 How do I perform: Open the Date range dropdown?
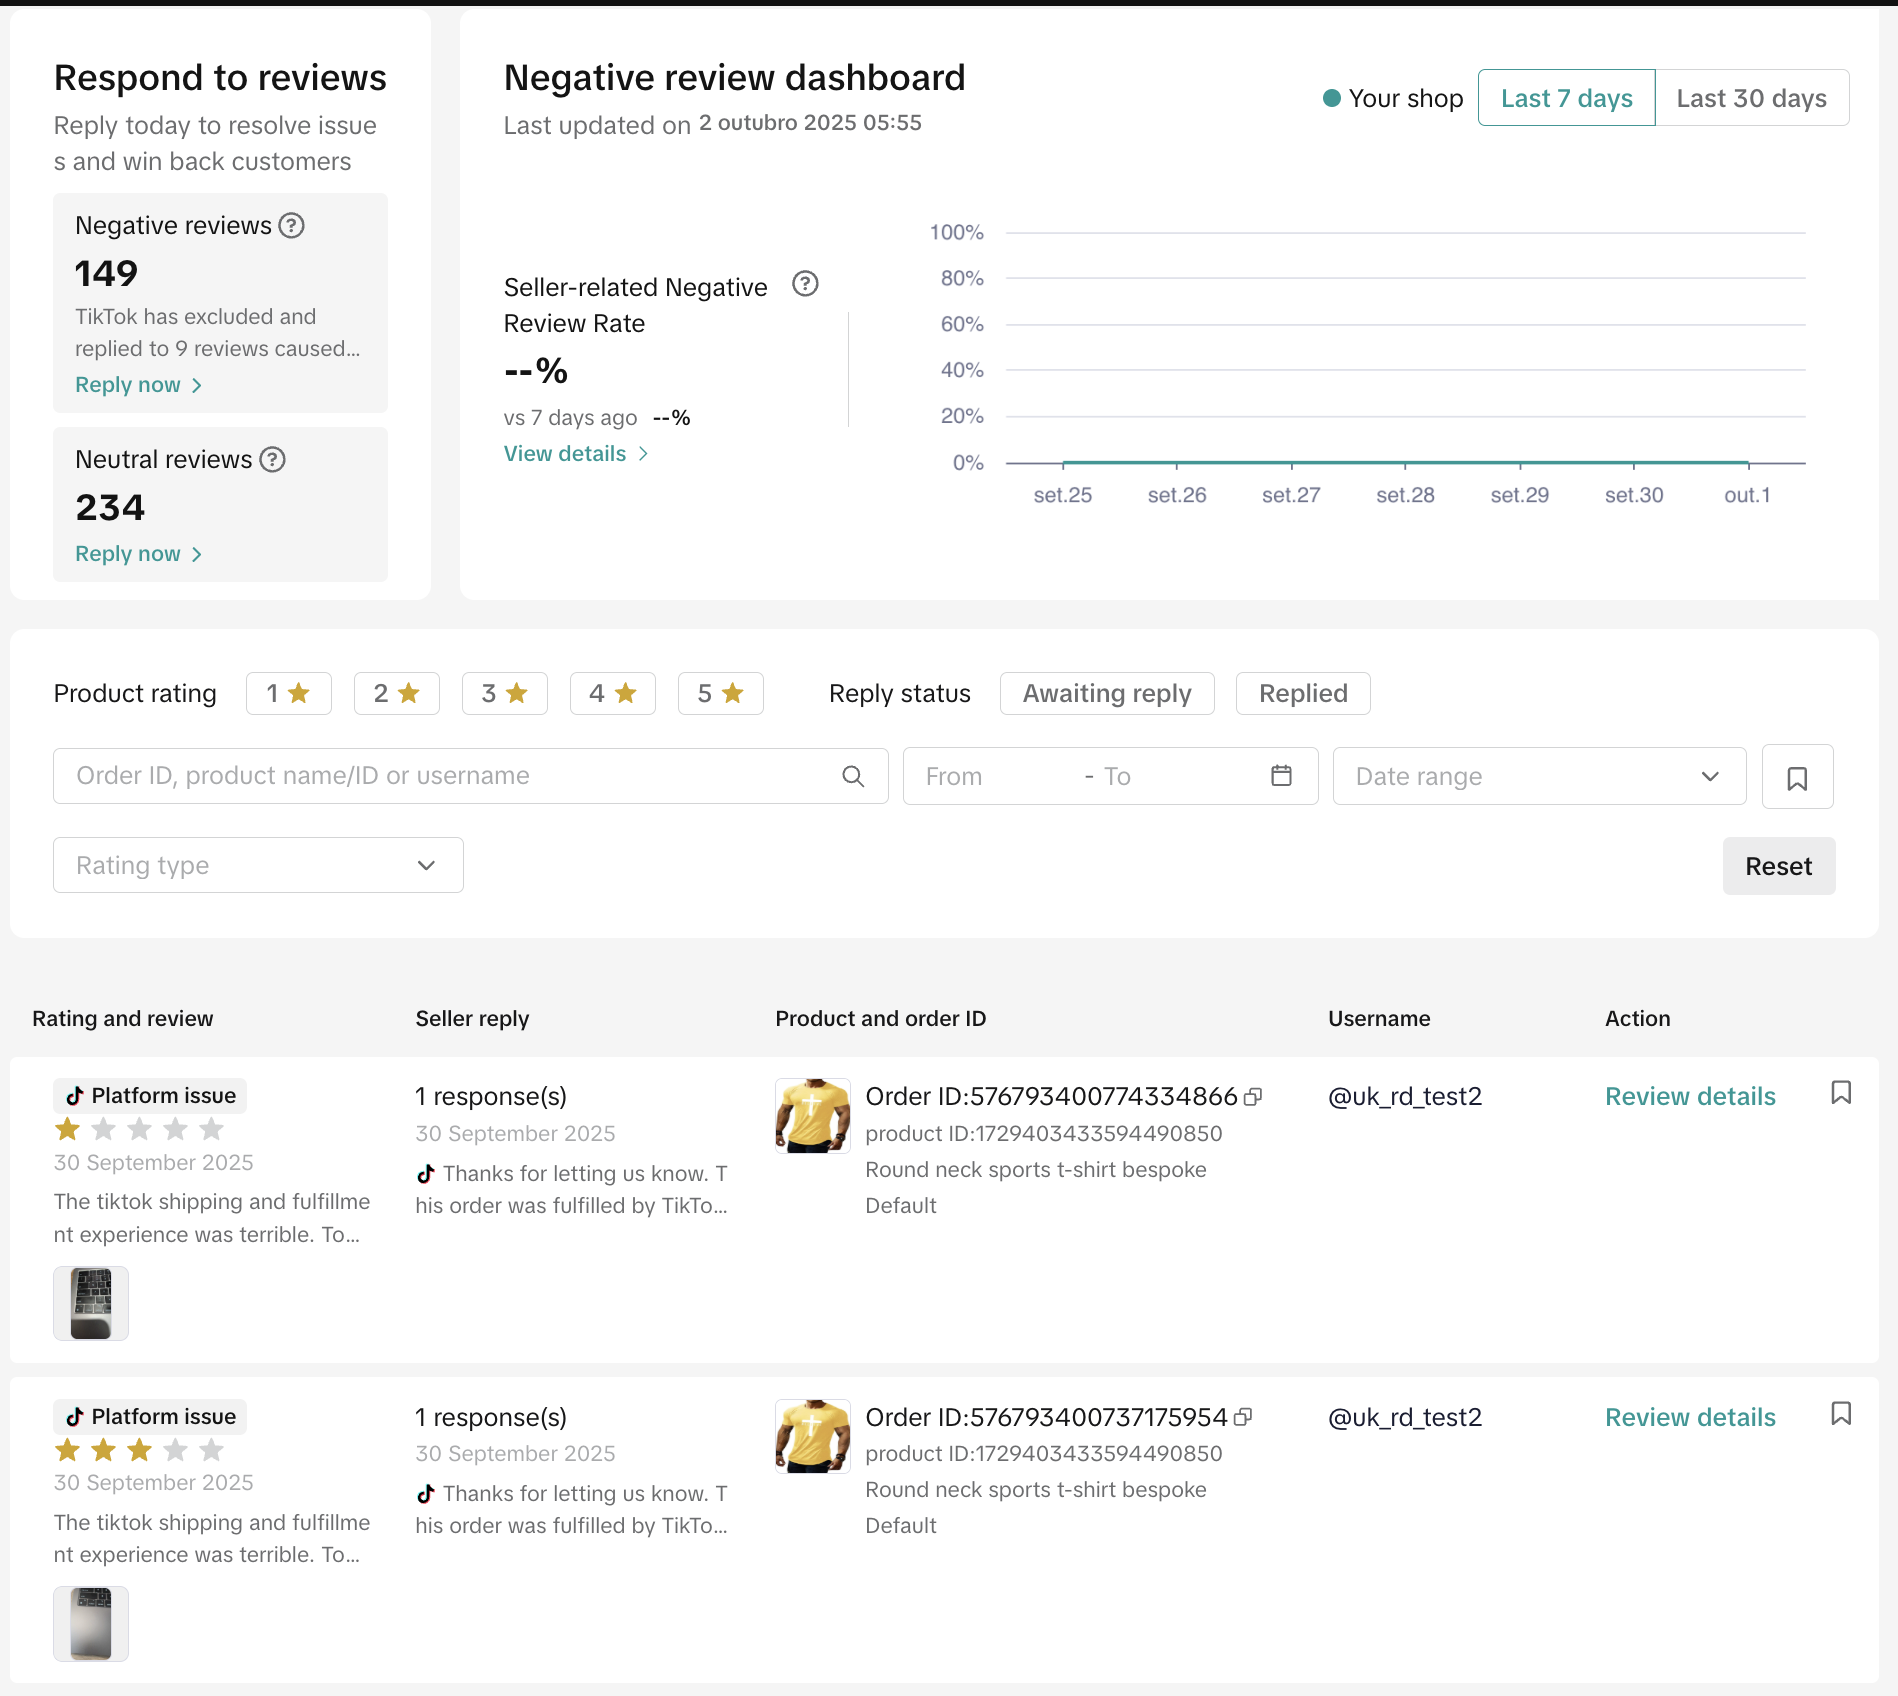1538,776
